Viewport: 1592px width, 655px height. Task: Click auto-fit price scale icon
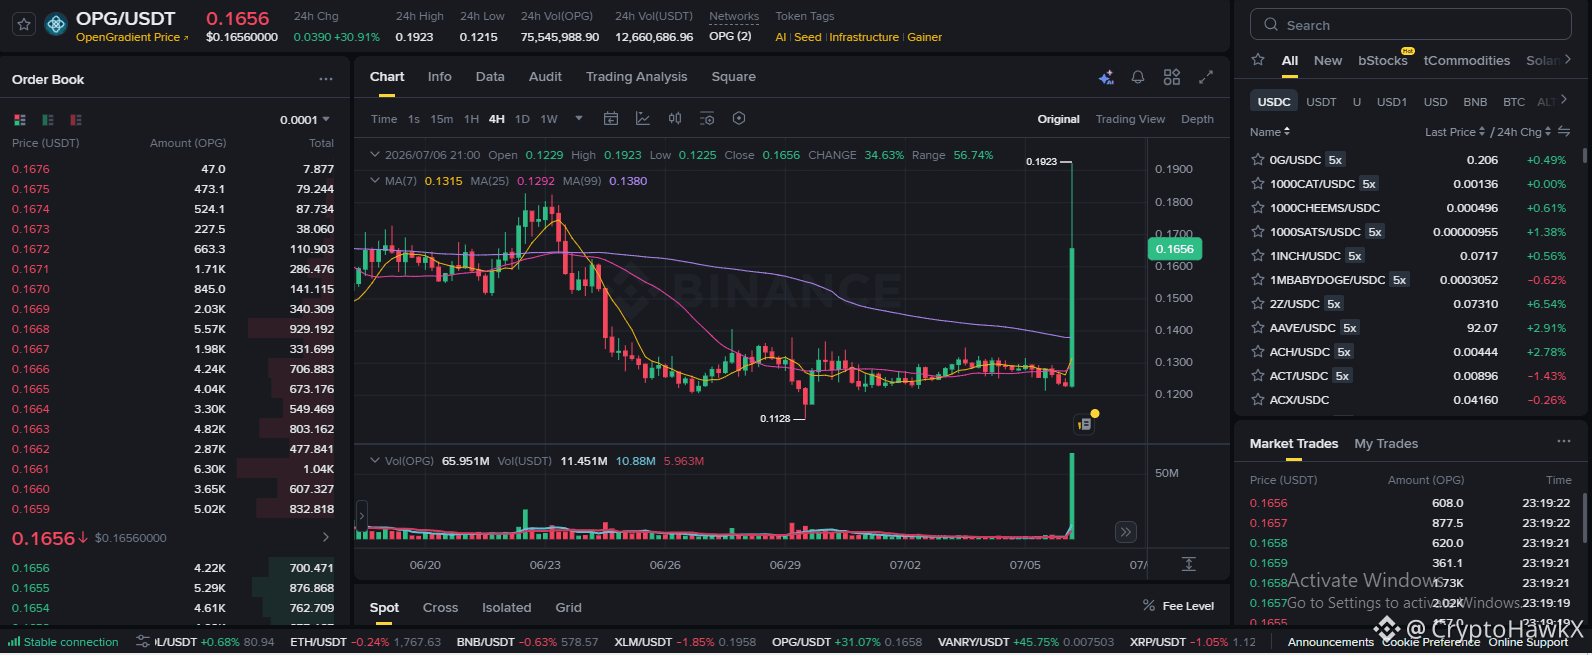(x=1188, y=564)
